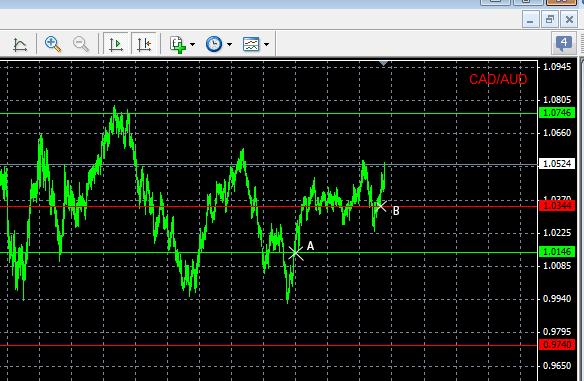The image size is (584, 381).
Task: Restore down the chart window
Action: point(550,19)
